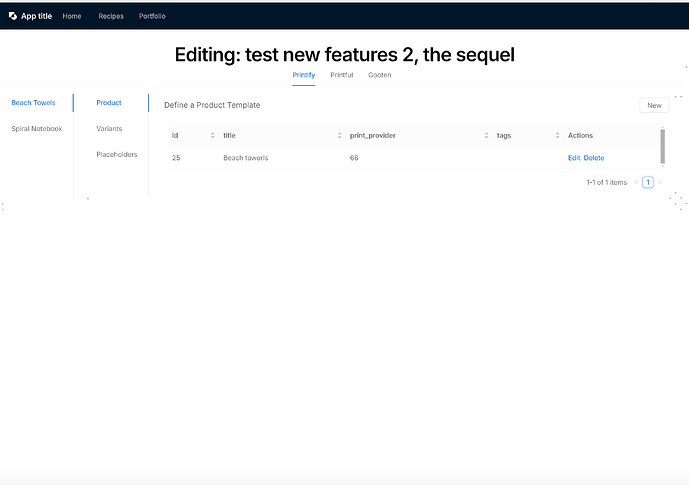This screenshot has height=485, width=689.
Task: Click the App title logo icon
Action: click(13, 16)
